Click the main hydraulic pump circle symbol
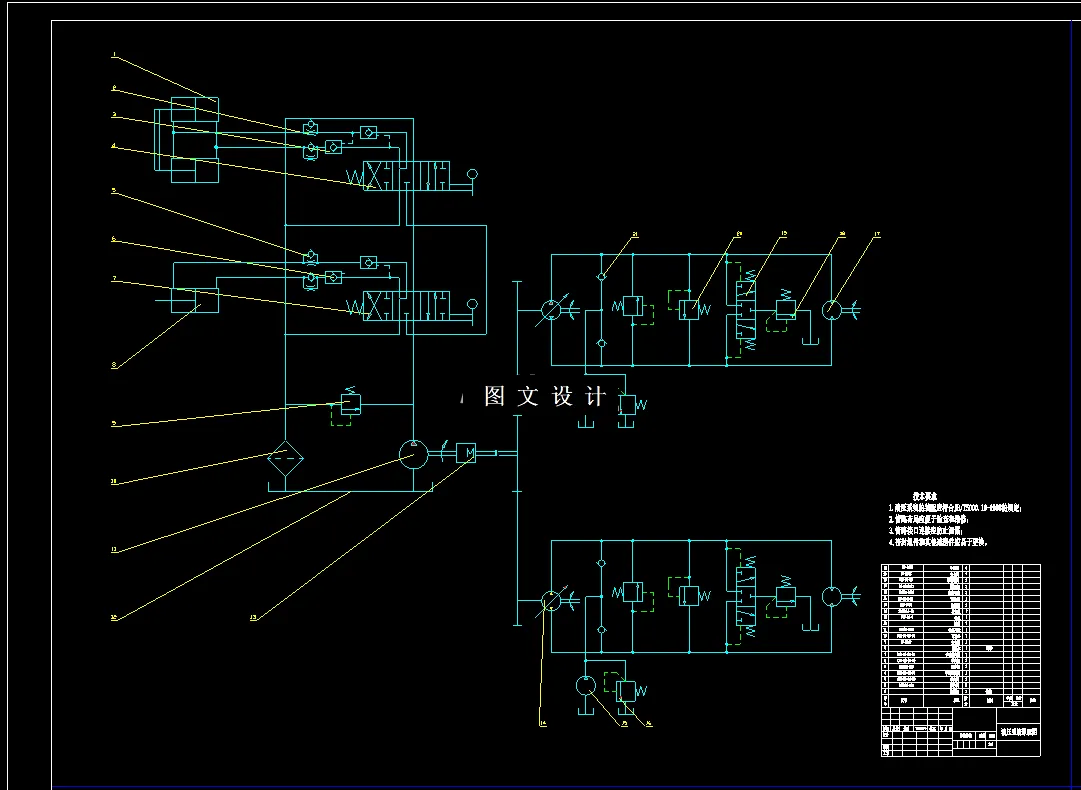 coord(413,453)
